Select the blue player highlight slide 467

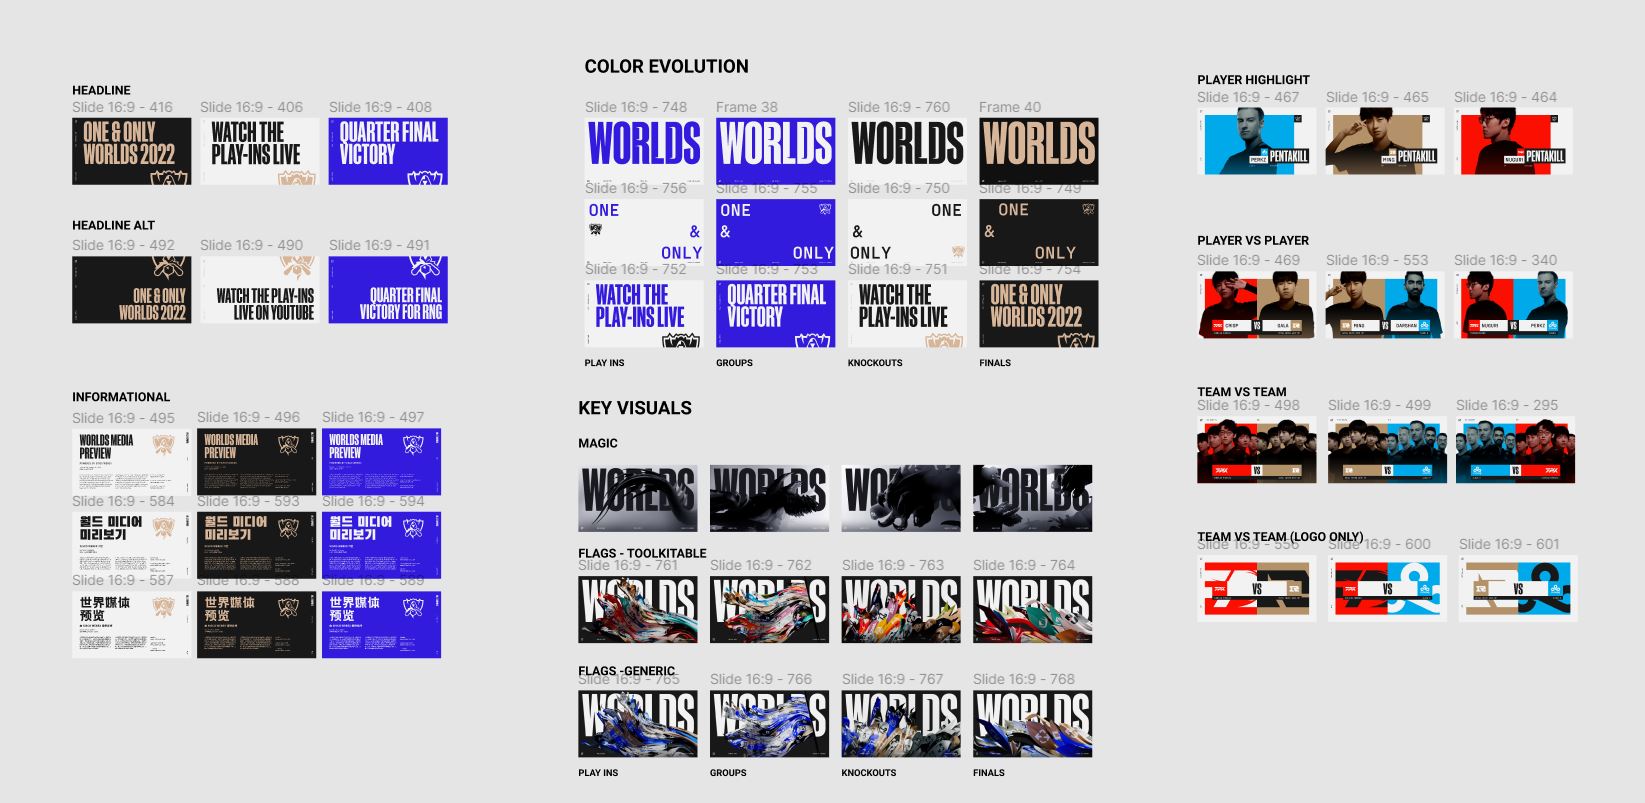tap(1256, 141)
